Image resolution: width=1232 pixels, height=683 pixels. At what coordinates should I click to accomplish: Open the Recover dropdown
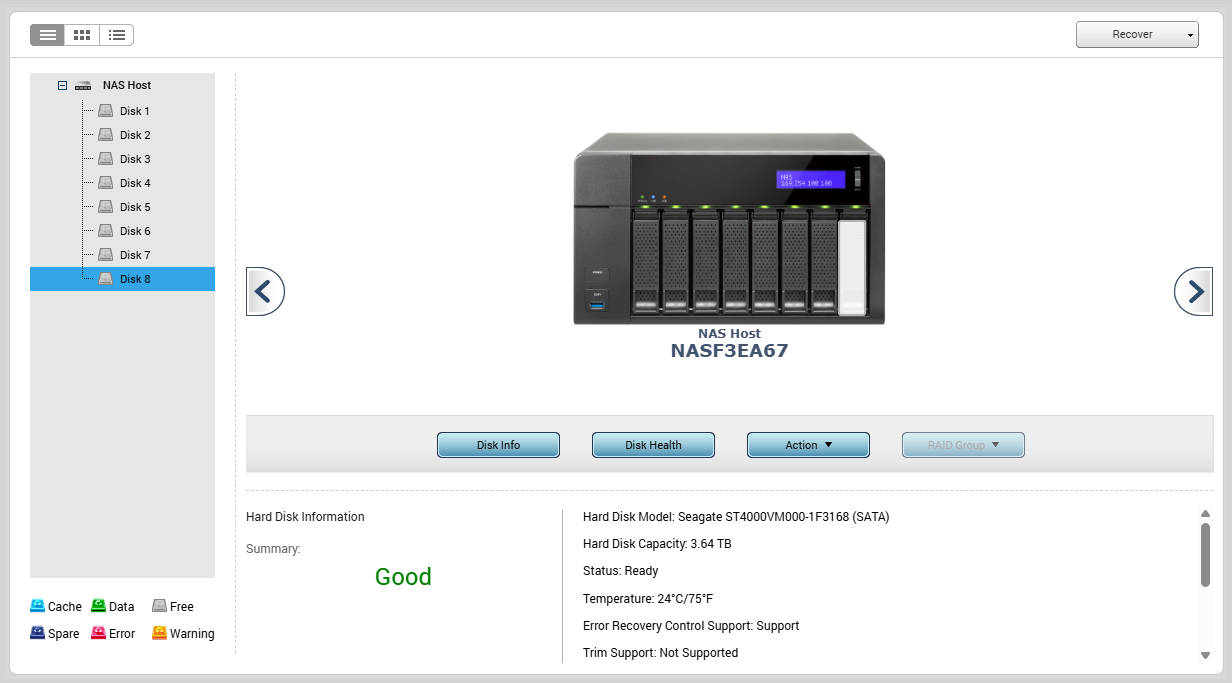point(1137,35)
